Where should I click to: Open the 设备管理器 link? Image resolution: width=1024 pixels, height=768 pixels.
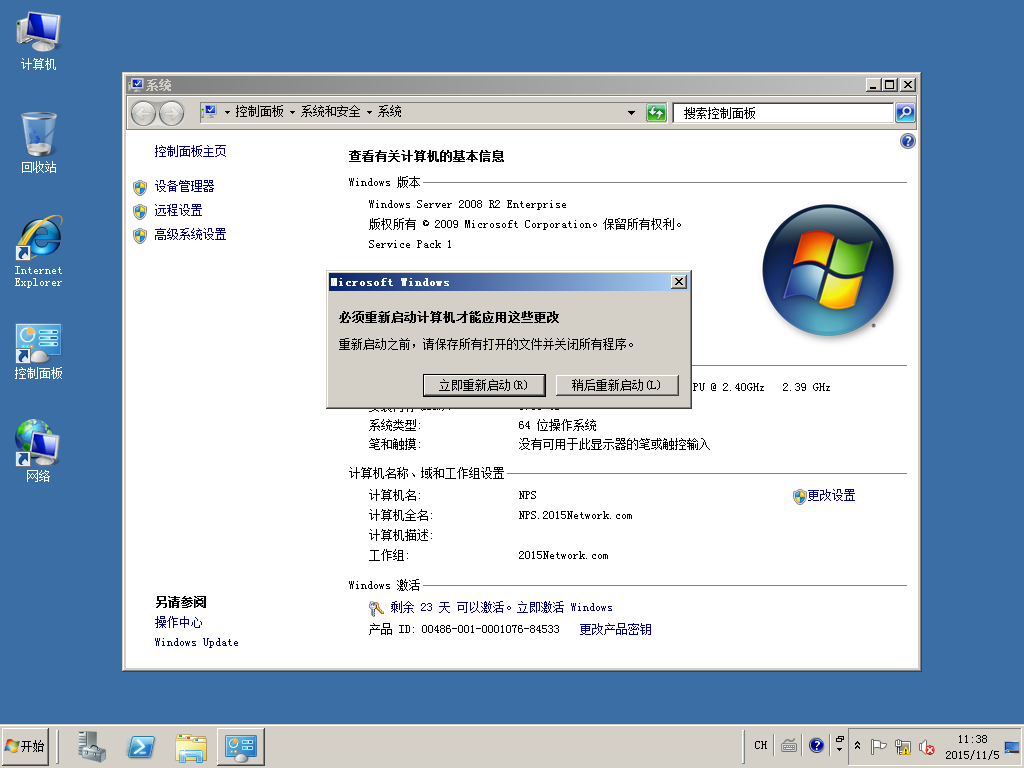tap(184, 187)
